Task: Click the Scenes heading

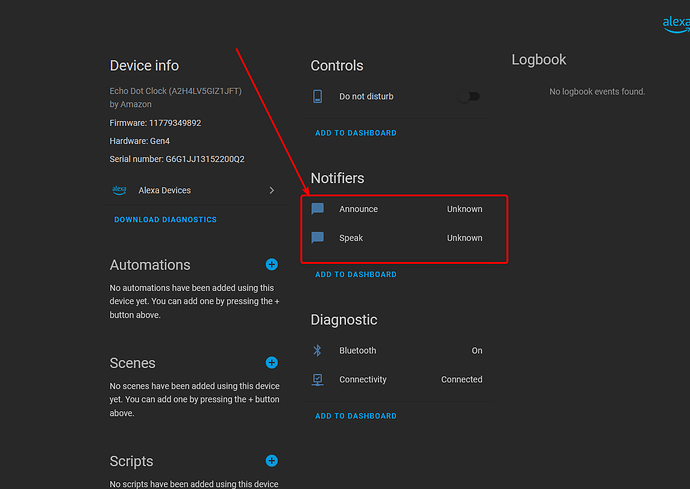Action: (132, 363)
